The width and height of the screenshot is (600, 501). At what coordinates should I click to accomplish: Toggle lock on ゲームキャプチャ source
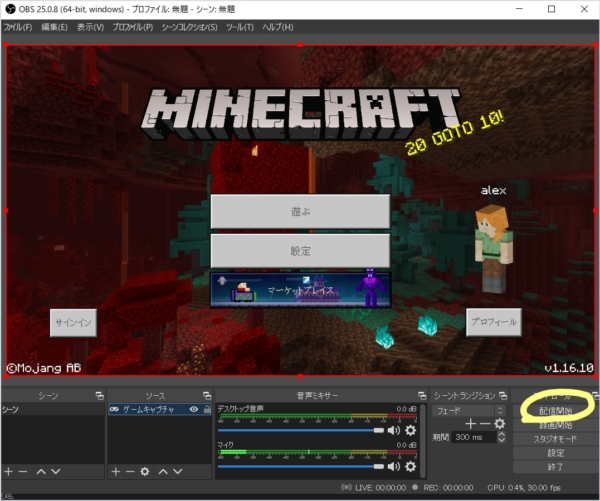tap(207, 409)
